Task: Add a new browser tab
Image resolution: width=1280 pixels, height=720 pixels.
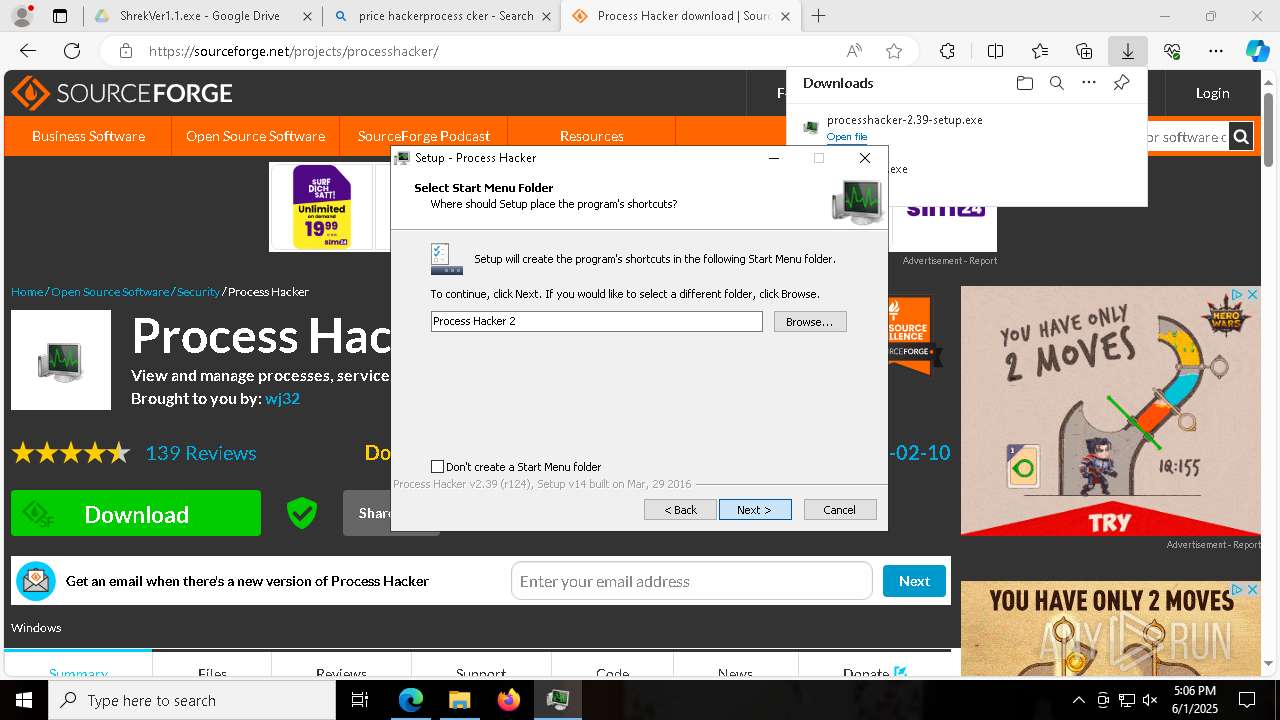Action: [818, 16]
